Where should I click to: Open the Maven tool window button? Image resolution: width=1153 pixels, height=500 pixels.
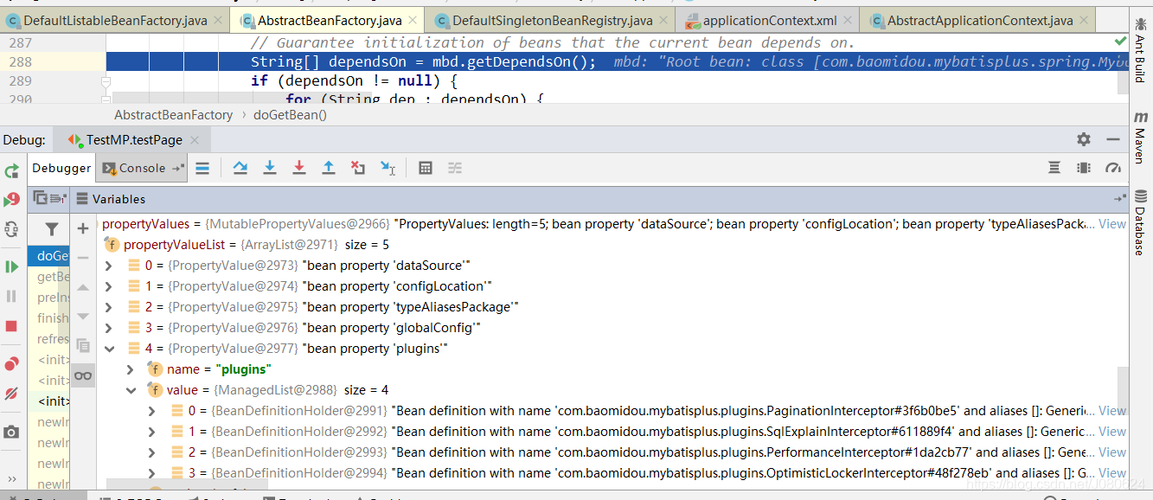point(1140,138)
